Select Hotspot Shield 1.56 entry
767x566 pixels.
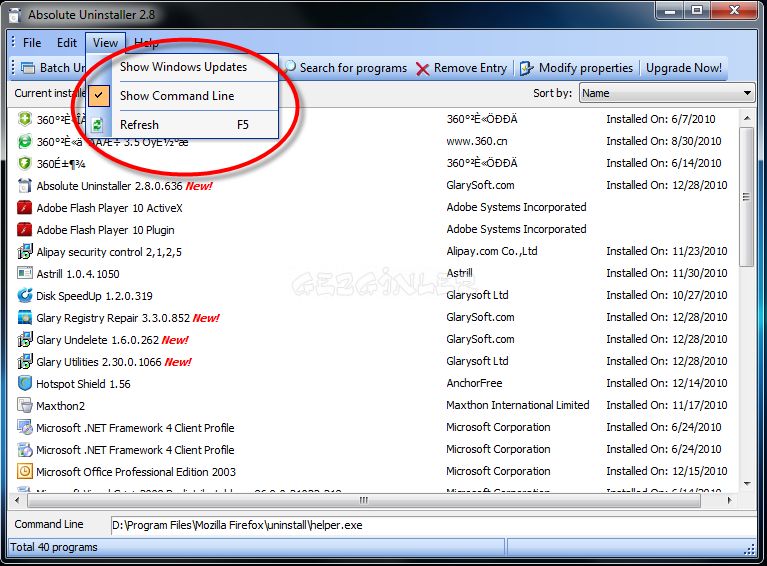83,384
